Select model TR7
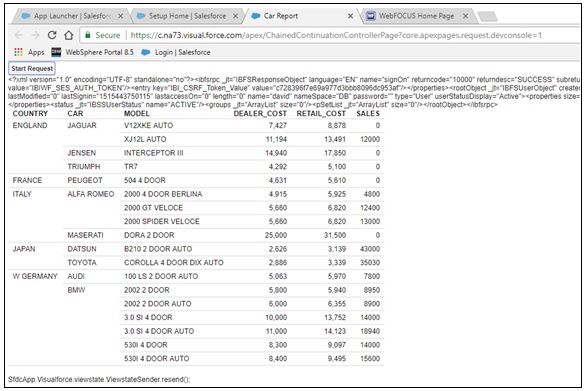The image size is (585, 391). [131, 166]
